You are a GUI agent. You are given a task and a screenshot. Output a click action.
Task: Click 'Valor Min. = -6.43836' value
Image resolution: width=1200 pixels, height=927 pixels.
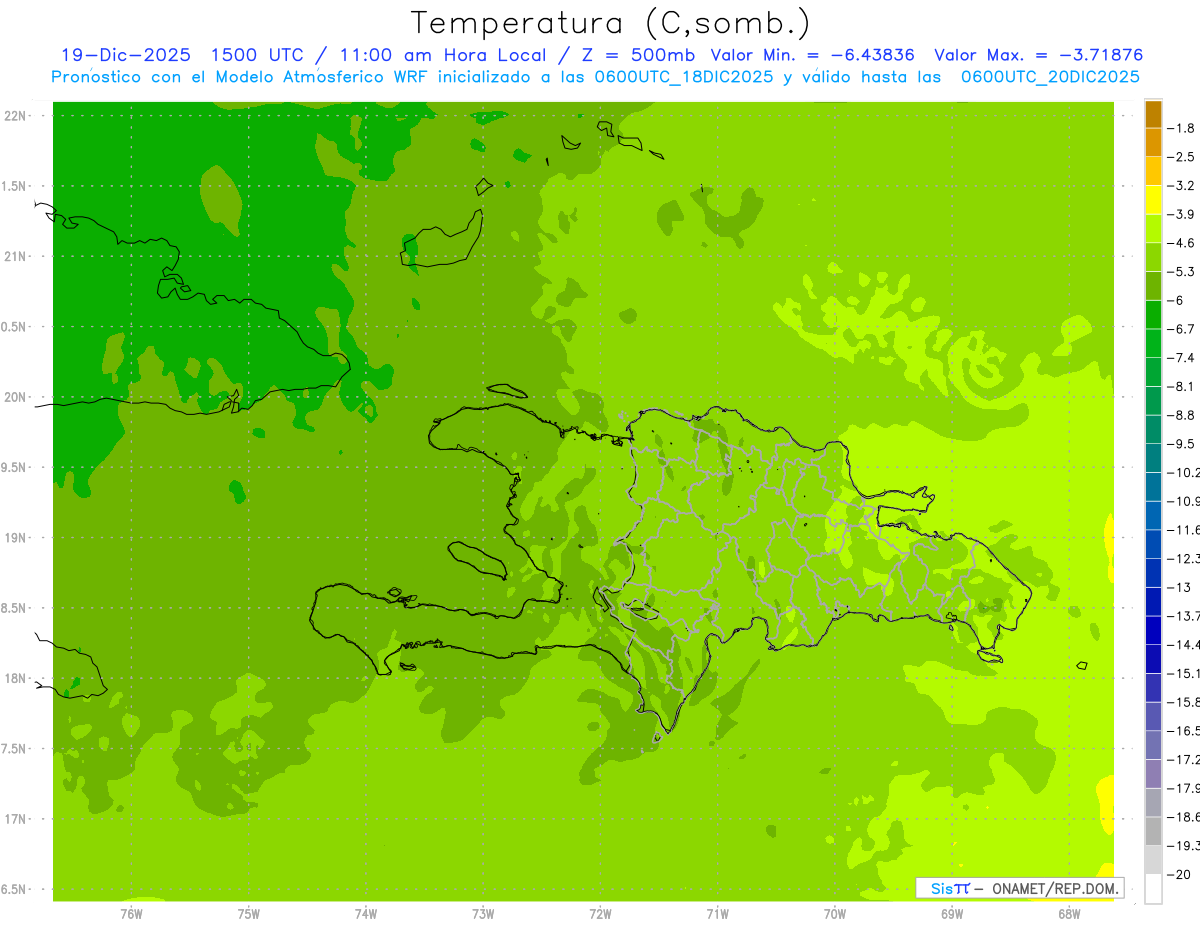point(812,55)
